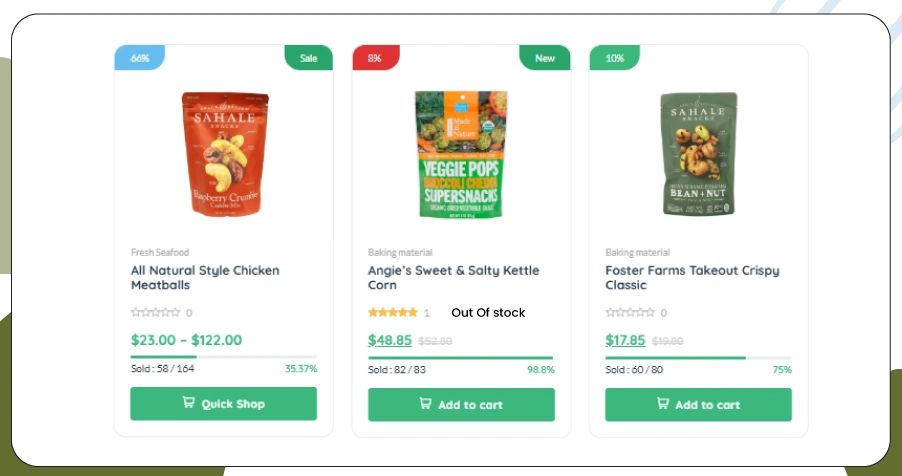Add Angie's Kettle Corn to cart

(460, 404)
